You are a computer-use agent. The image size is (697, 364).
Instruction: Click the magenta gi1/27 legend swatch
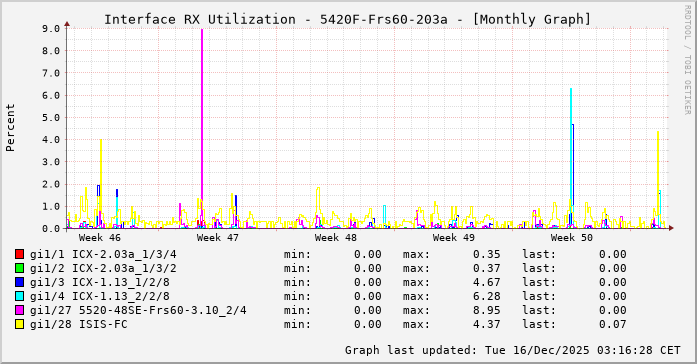[x=19, y=310]
